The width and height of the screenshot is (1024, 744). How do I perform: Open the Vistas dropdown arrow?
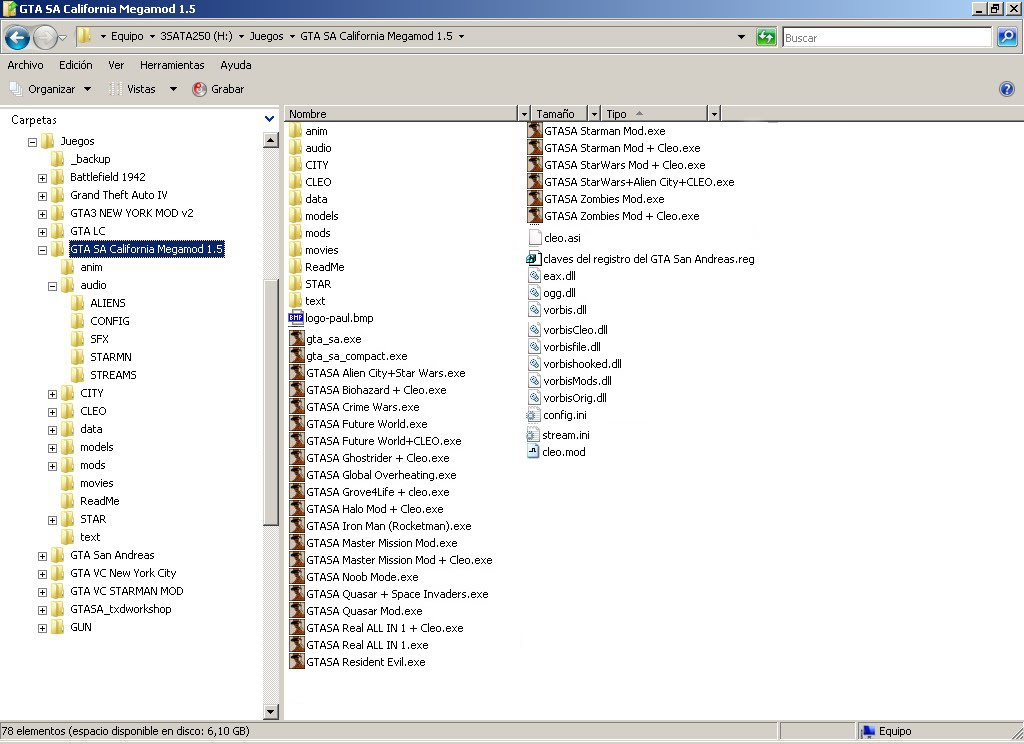(173, 89)
